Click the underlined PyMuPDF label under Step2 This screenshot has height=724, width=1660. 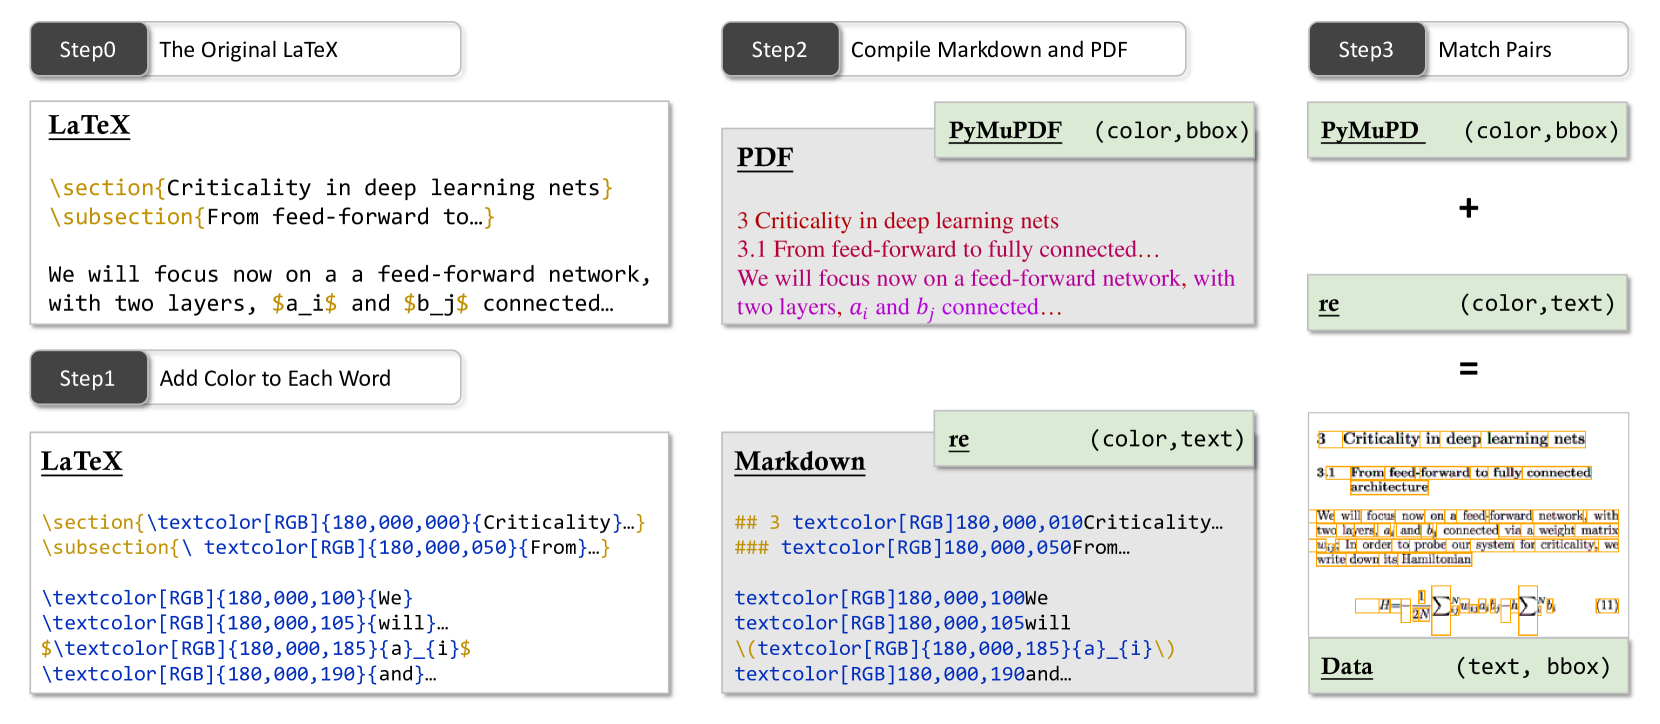(x=1005, y=131)
